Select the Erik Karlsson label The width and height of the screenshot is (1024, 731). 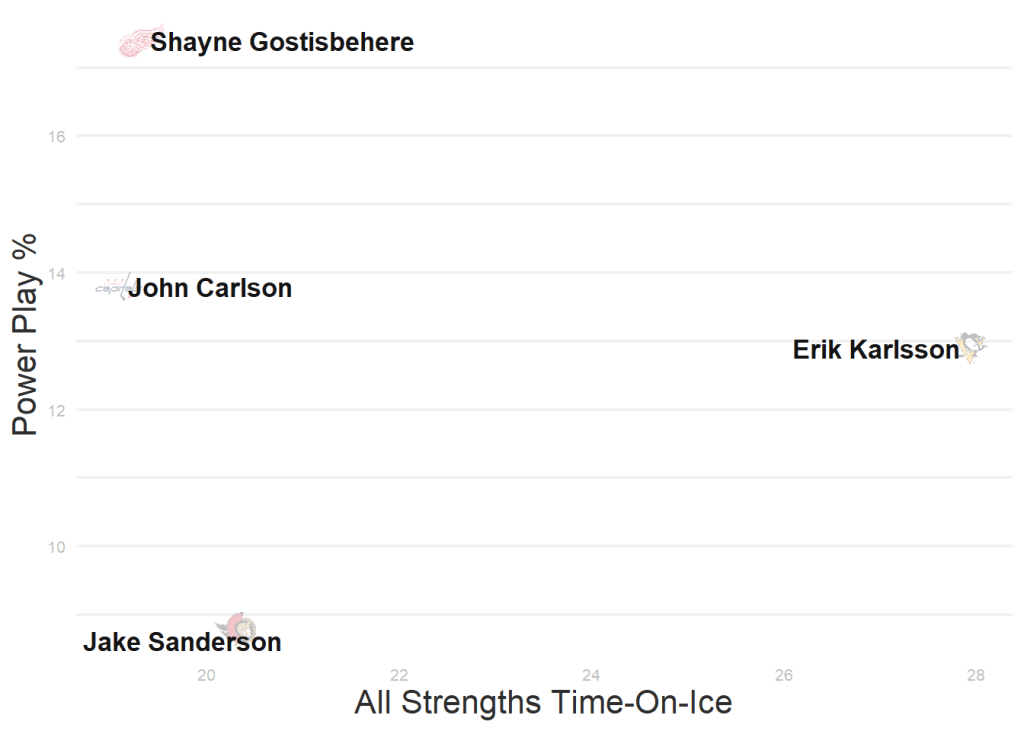pyautogui.click(x=875, y=350)
